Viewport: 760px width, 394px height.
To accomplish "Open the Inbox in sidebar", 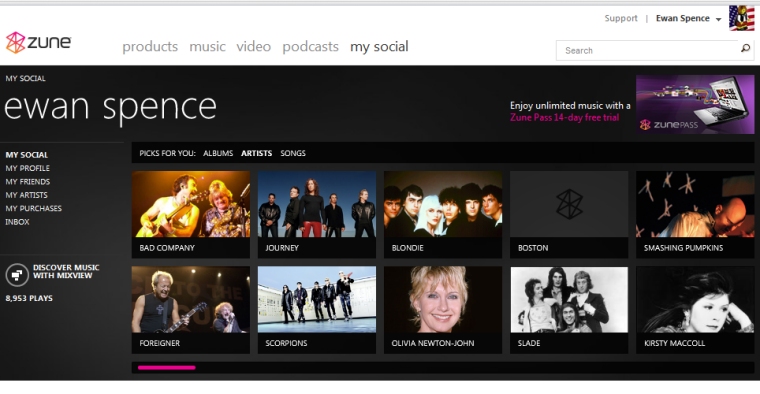I will click(17, 222).
